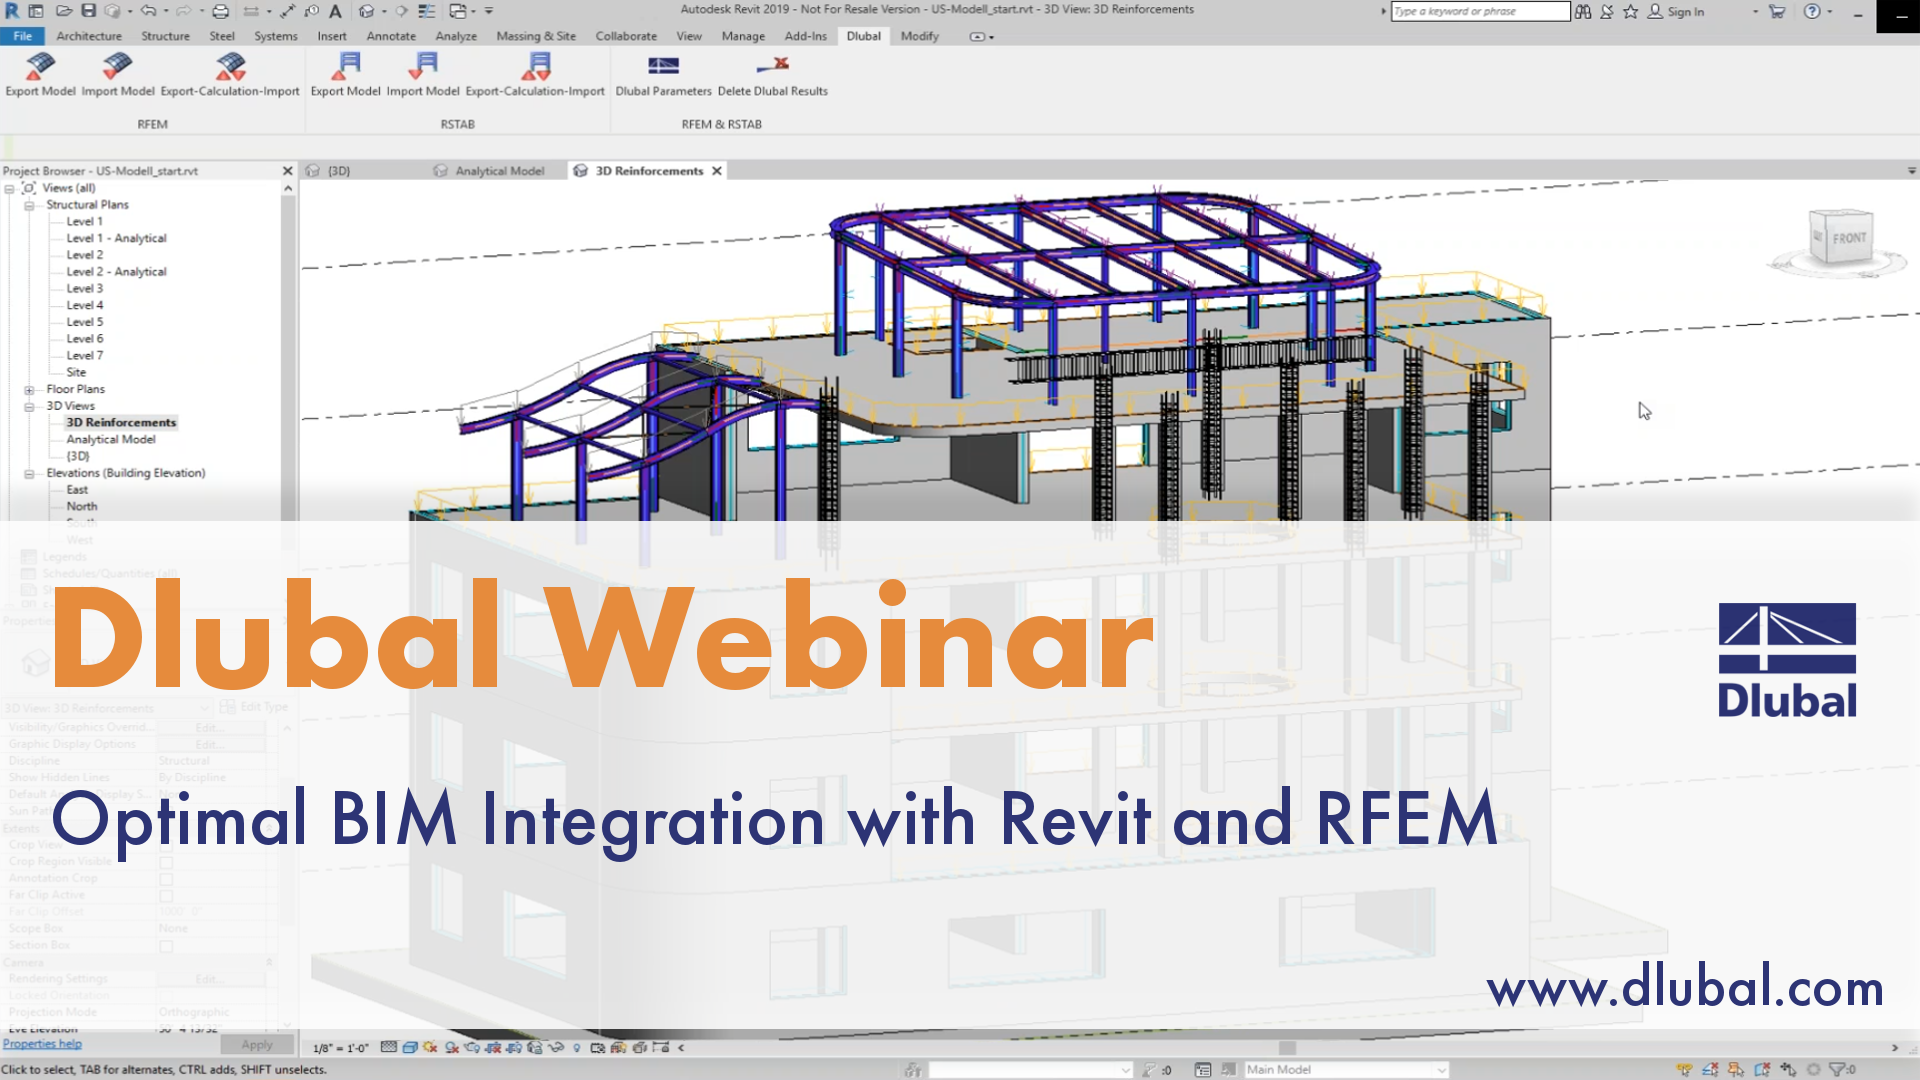1920x1080 pixels.
Task: Click the Project Browser scroll-up arrow
Action: click(x=288, y=188)
